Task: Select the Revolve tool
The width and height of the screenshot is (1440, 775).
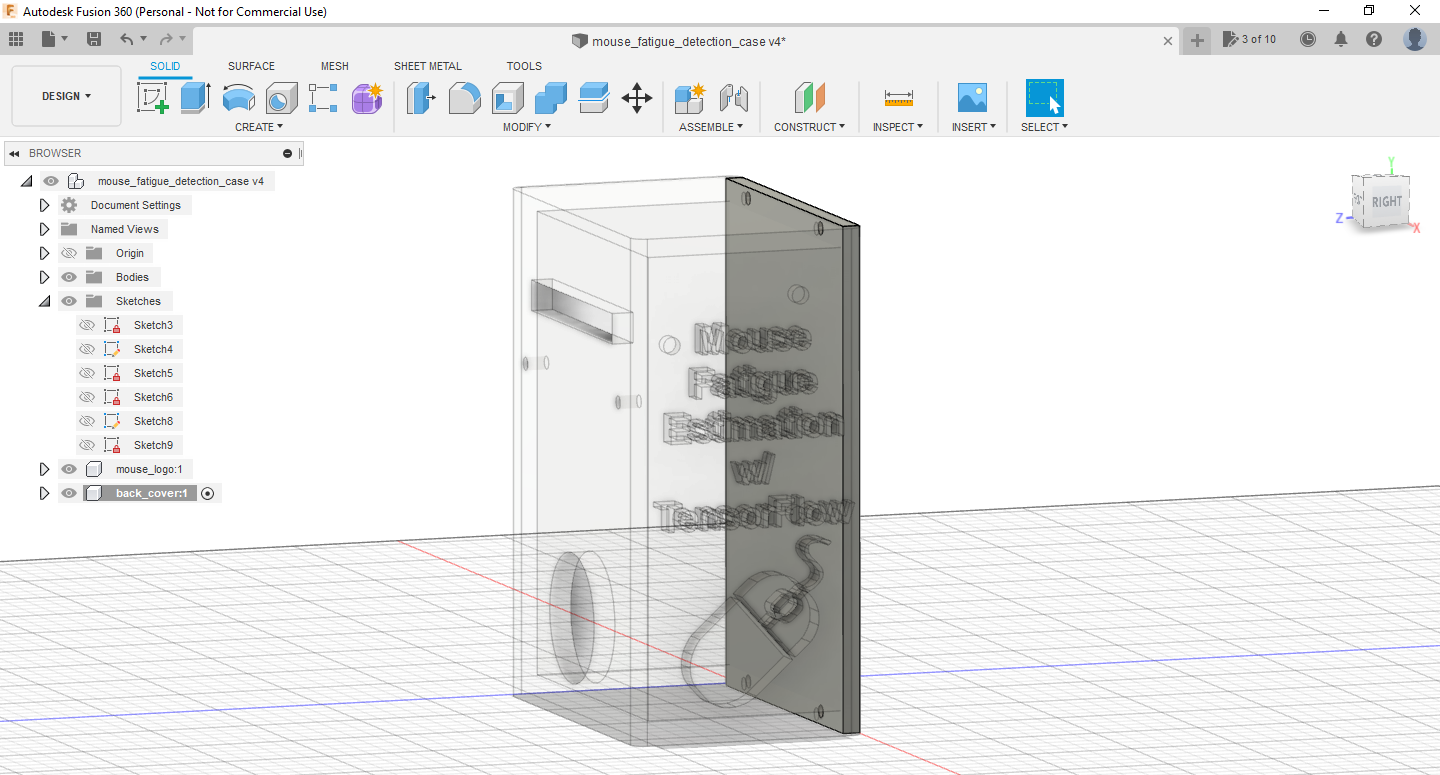Action: (x=239, y=98)
